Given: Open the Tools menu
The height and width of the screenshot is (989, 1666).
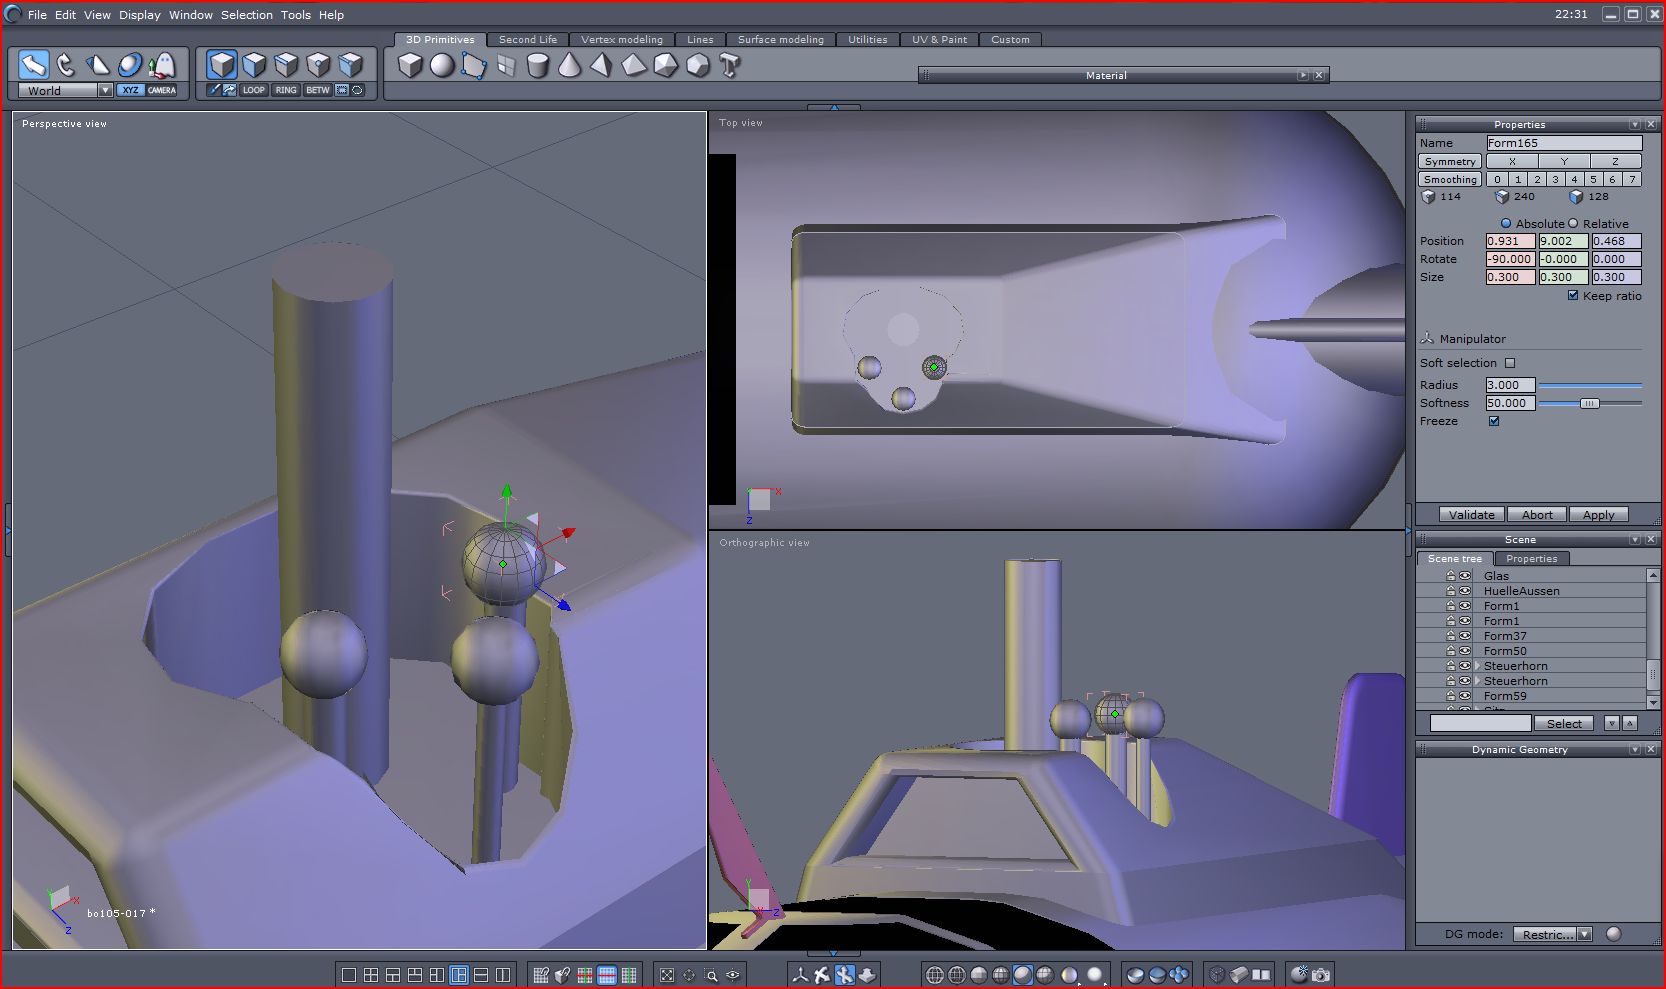Looking at the screenshot, I should click(x=295, y=15).
